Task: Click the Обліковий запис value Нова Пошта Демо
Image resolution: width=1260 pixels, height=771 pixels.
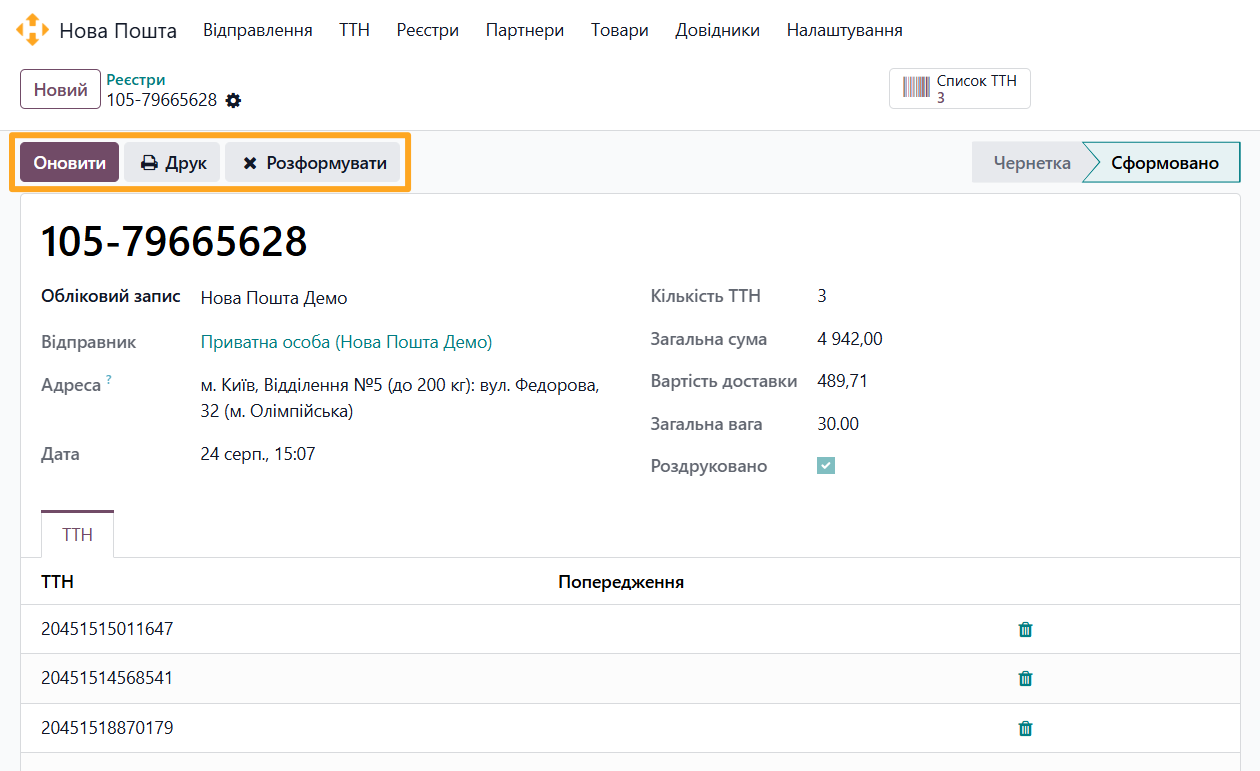Action: tap(274, 298)
